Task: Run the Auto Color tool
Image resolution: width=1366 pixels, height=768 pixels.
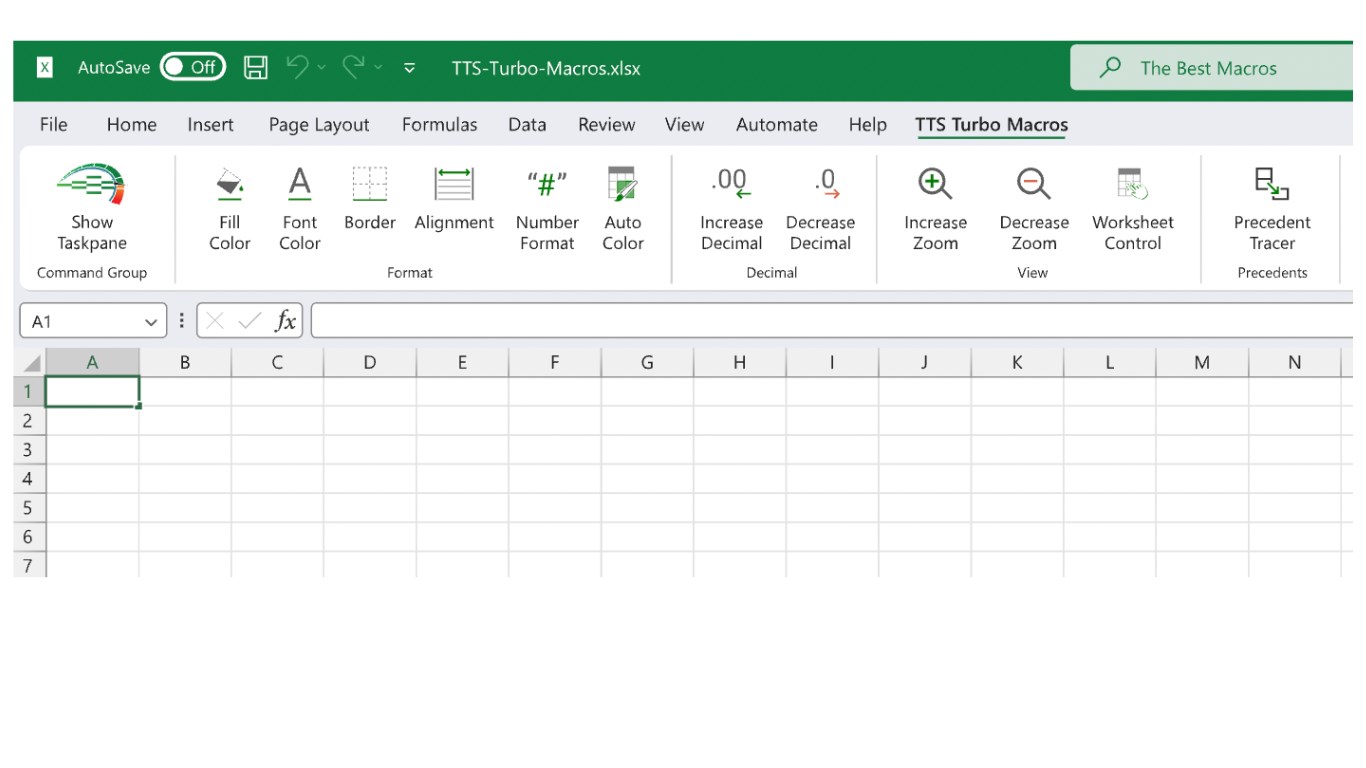Action: (x=622, y=209)
